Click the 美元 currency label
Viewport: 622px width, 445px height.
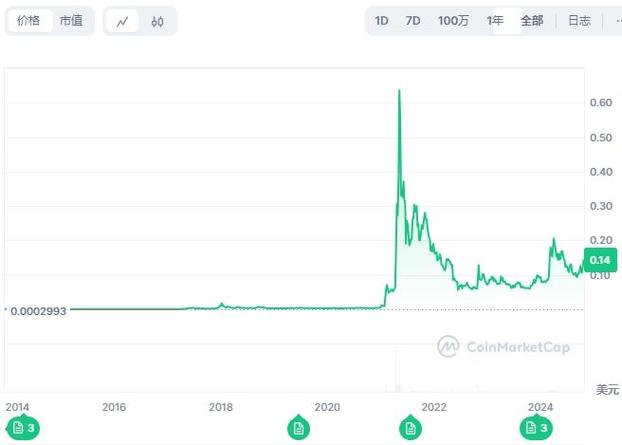607,389
